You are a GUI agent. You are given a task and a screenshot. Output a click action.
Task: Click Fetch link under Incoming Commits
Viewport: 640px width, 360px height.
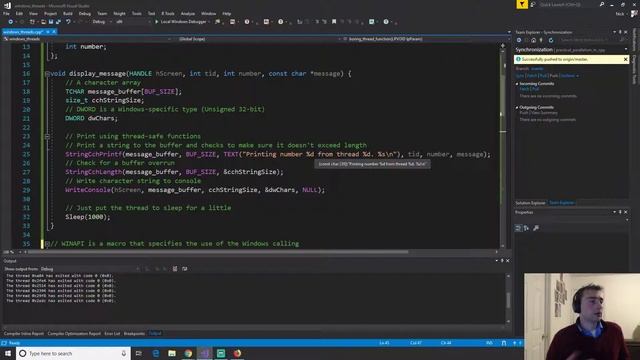tap(524, 89)
